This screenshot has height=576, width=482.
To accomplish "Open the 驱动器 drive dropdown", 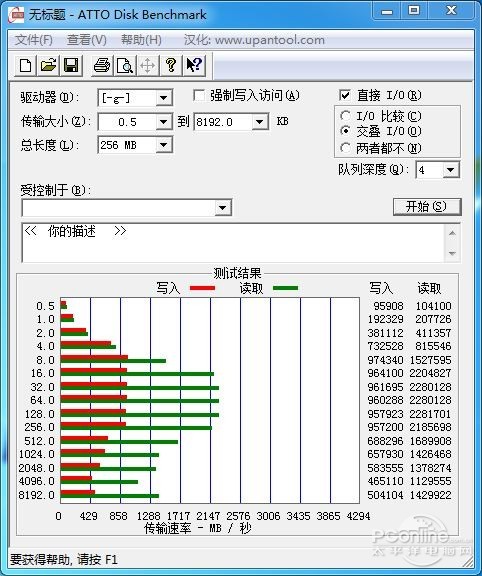I will 163,98.
